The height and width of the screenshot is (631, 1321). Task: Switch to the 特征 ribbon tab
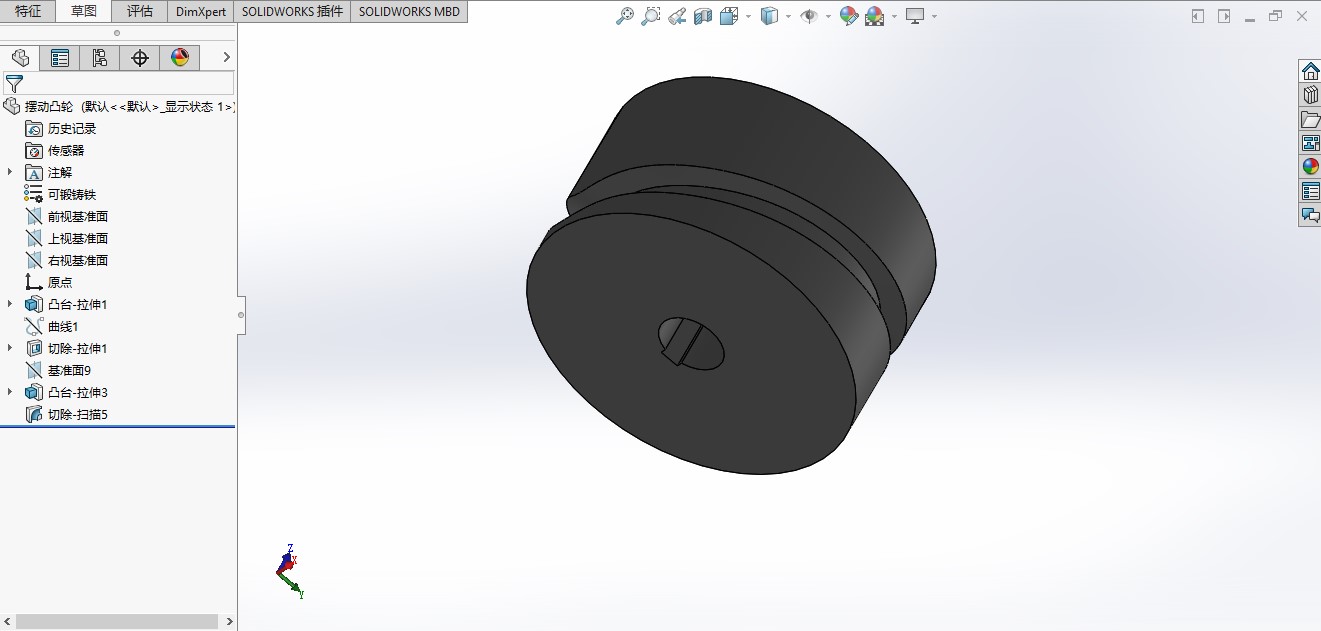pyautogui.click(x=28, y=12)
